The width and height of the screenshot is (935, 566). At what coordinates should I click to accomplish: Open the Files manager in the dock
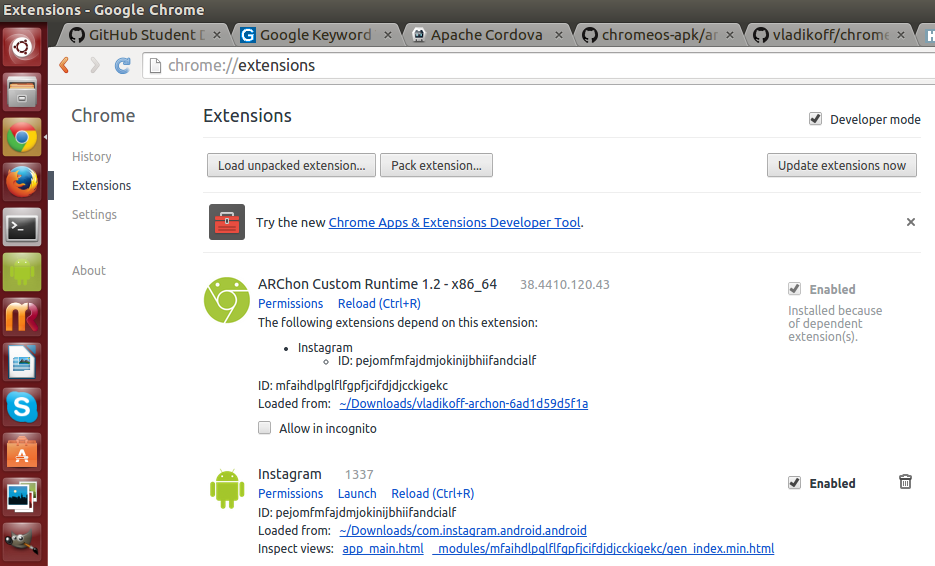pos(22,92)
